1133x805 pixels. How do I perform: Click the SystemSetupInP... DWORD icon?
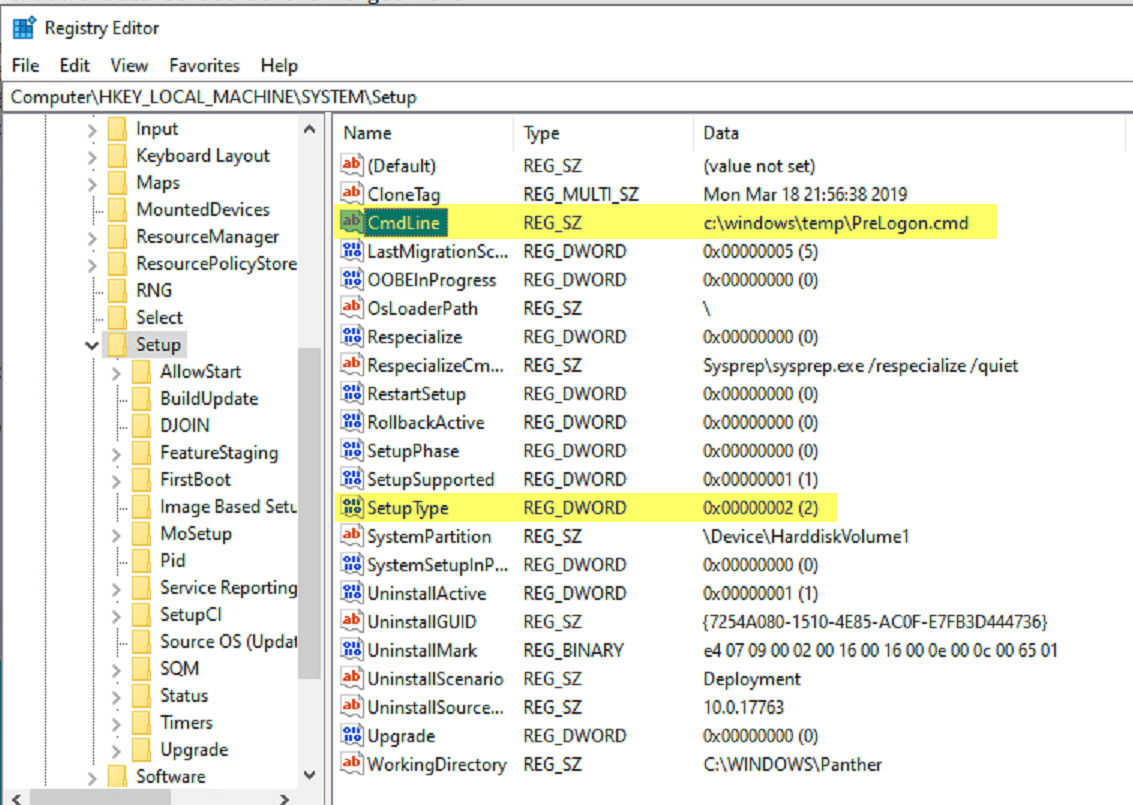pos(352,564)
